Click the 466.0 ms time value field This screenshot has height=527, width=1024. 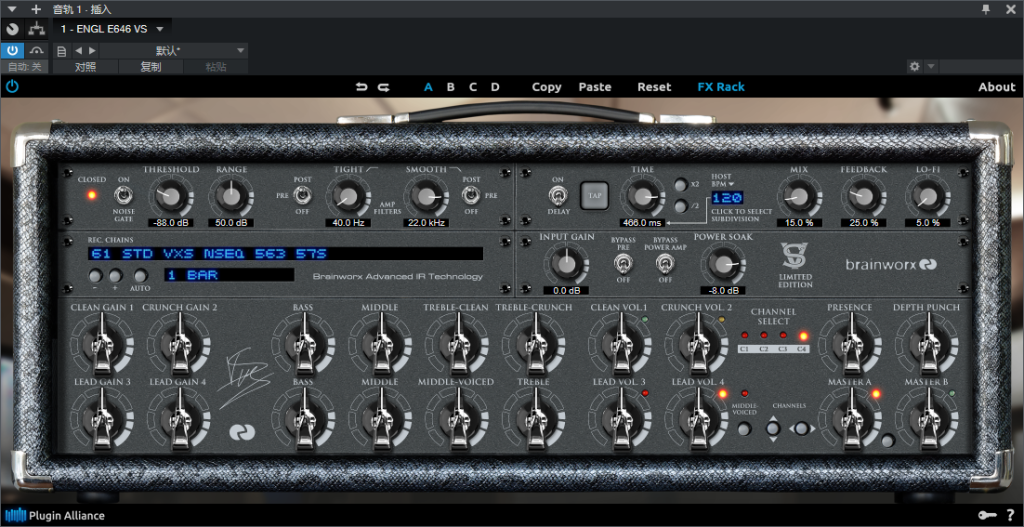click(x=642, y=223)
